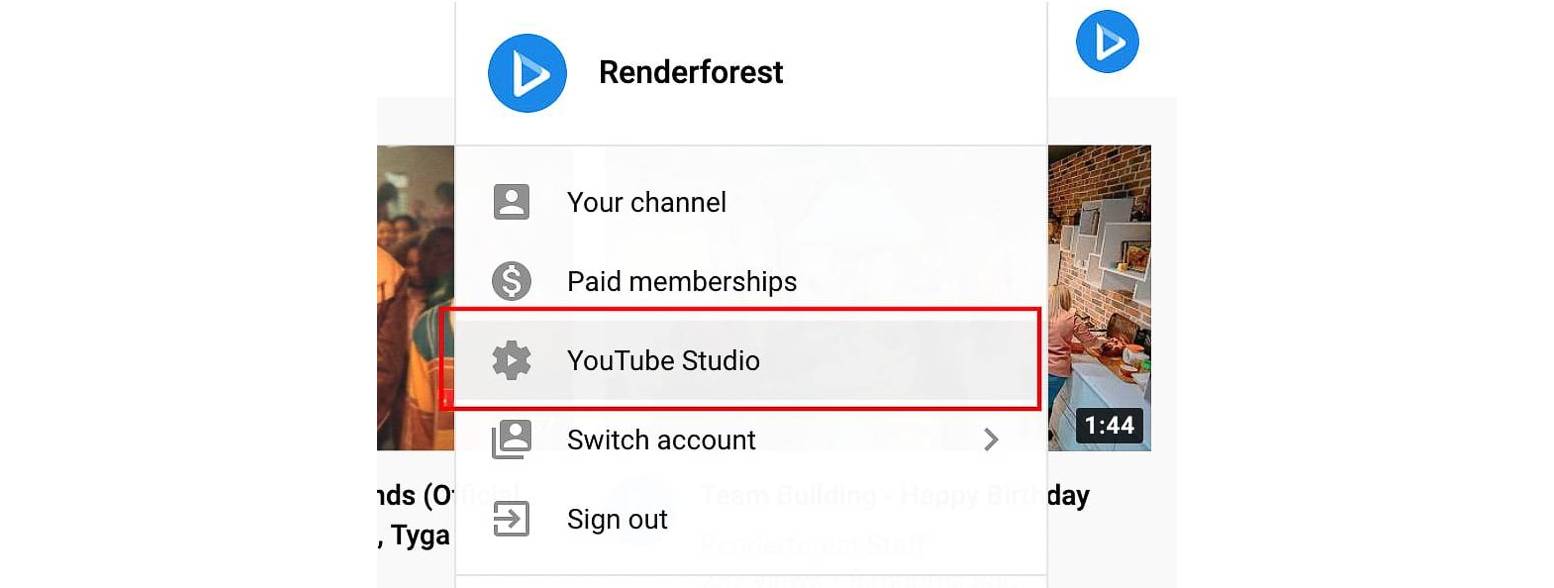Image resolution: width=1554 pixels, height=588 pixels.
Task: Click the accounts icon beside Switch account
Action: tap(512, 439)
